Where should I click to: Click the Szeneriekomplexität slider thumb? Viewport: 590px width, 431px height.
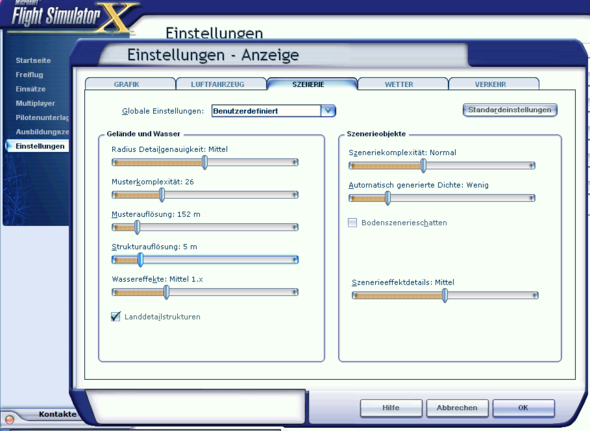423,165
